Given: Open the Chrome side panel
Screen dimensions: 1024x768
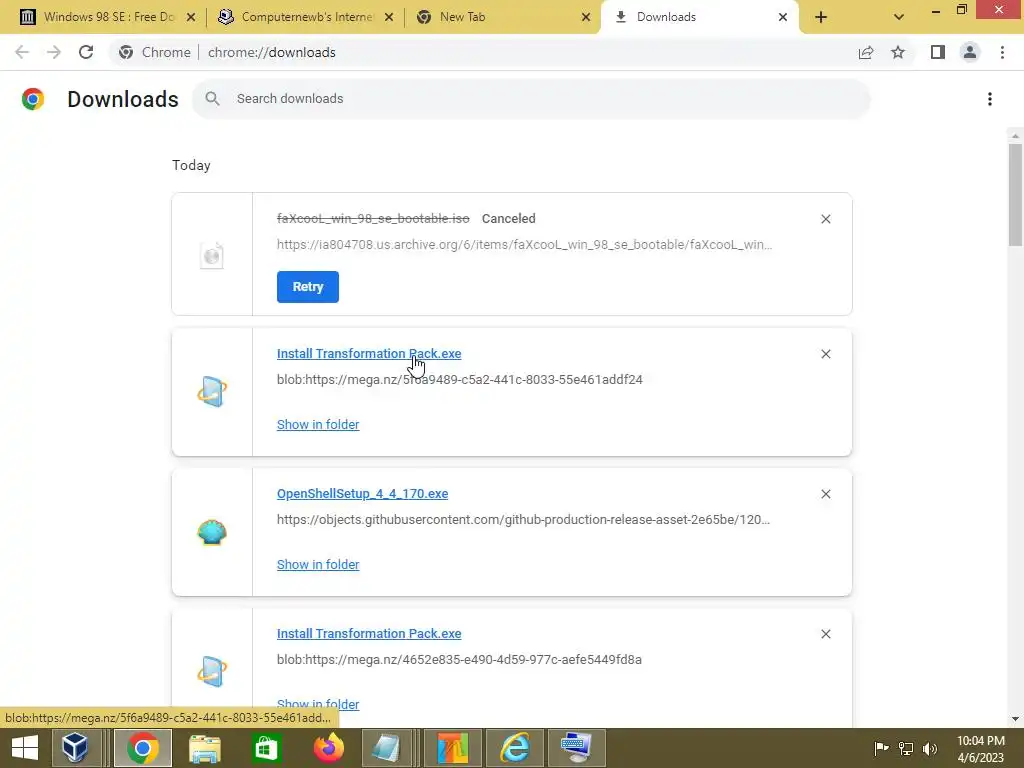Looking at the screenshot, I should tap(938, 52).
